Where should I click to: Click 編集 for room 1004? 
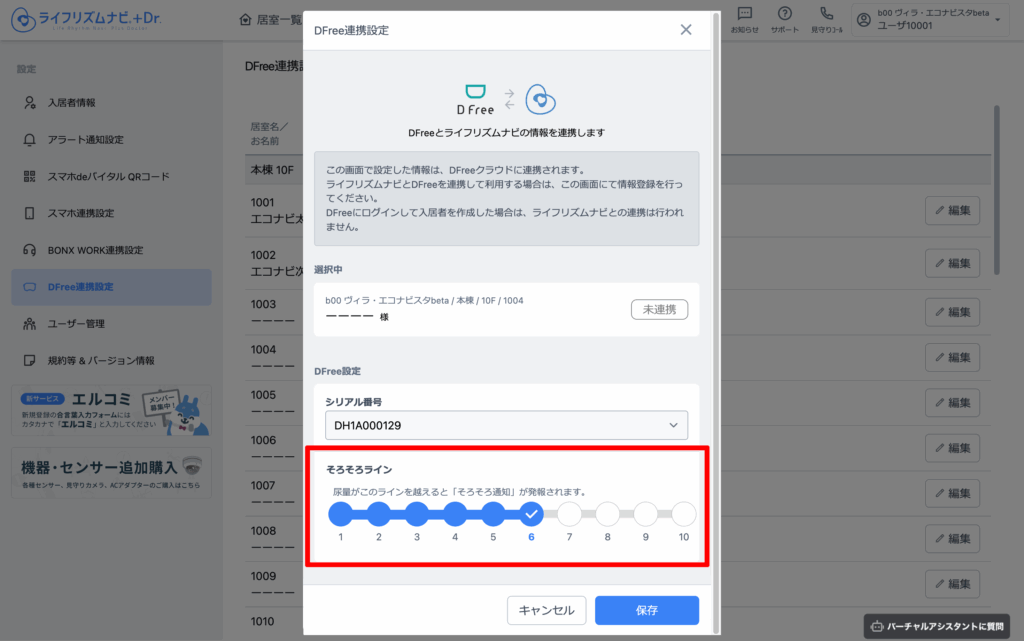[952, 357]
